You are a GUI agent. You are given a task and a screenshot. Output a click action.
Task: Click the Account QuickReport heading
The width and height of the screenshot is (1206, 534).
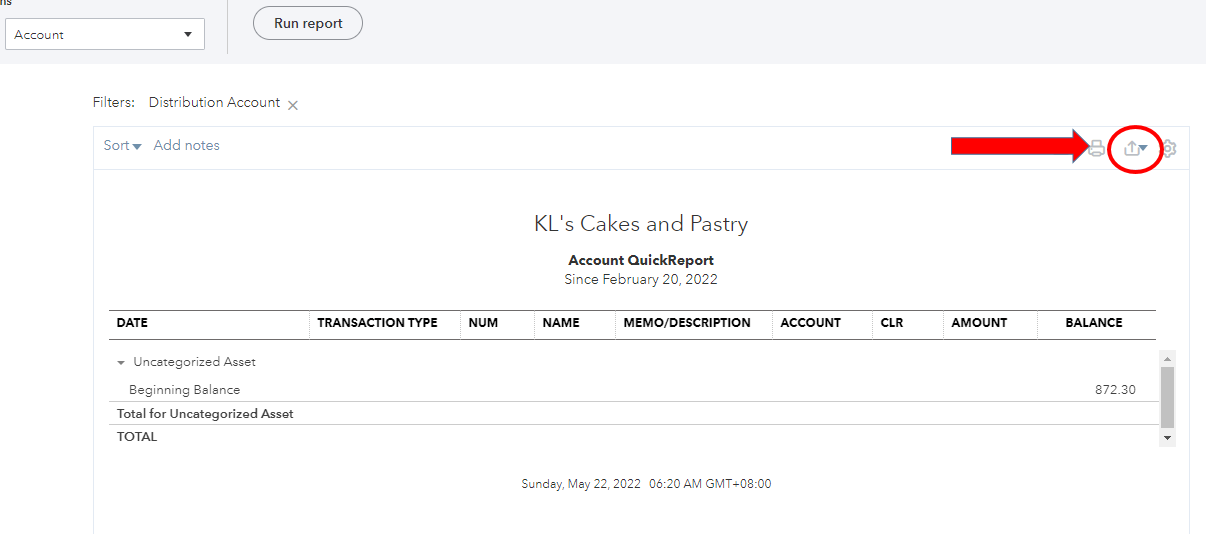click(x=641, y=261)
